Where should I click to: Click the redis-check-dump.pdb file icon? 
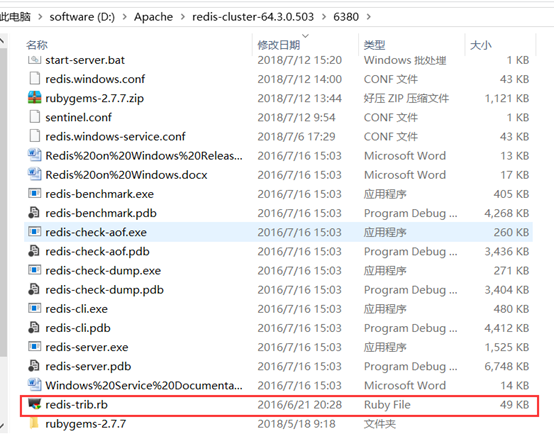coord(34,289)
